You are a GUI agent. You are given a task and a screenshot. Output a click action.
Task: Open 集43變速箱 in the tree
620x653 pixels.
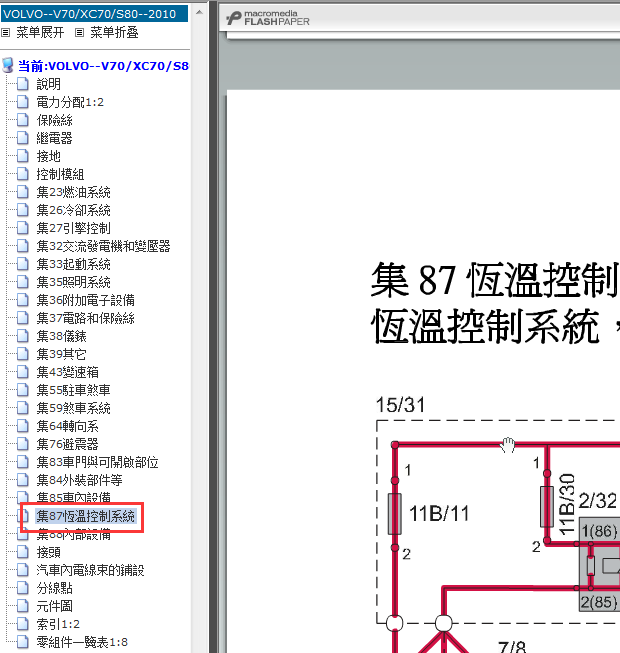pyautogui.click(x=67, y=372)
